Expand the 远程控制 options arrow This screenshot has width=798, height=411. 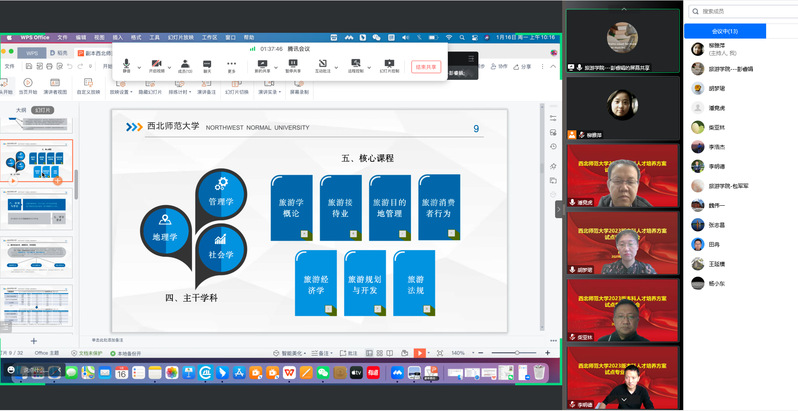pyautogui.click(x=369, y=67)
